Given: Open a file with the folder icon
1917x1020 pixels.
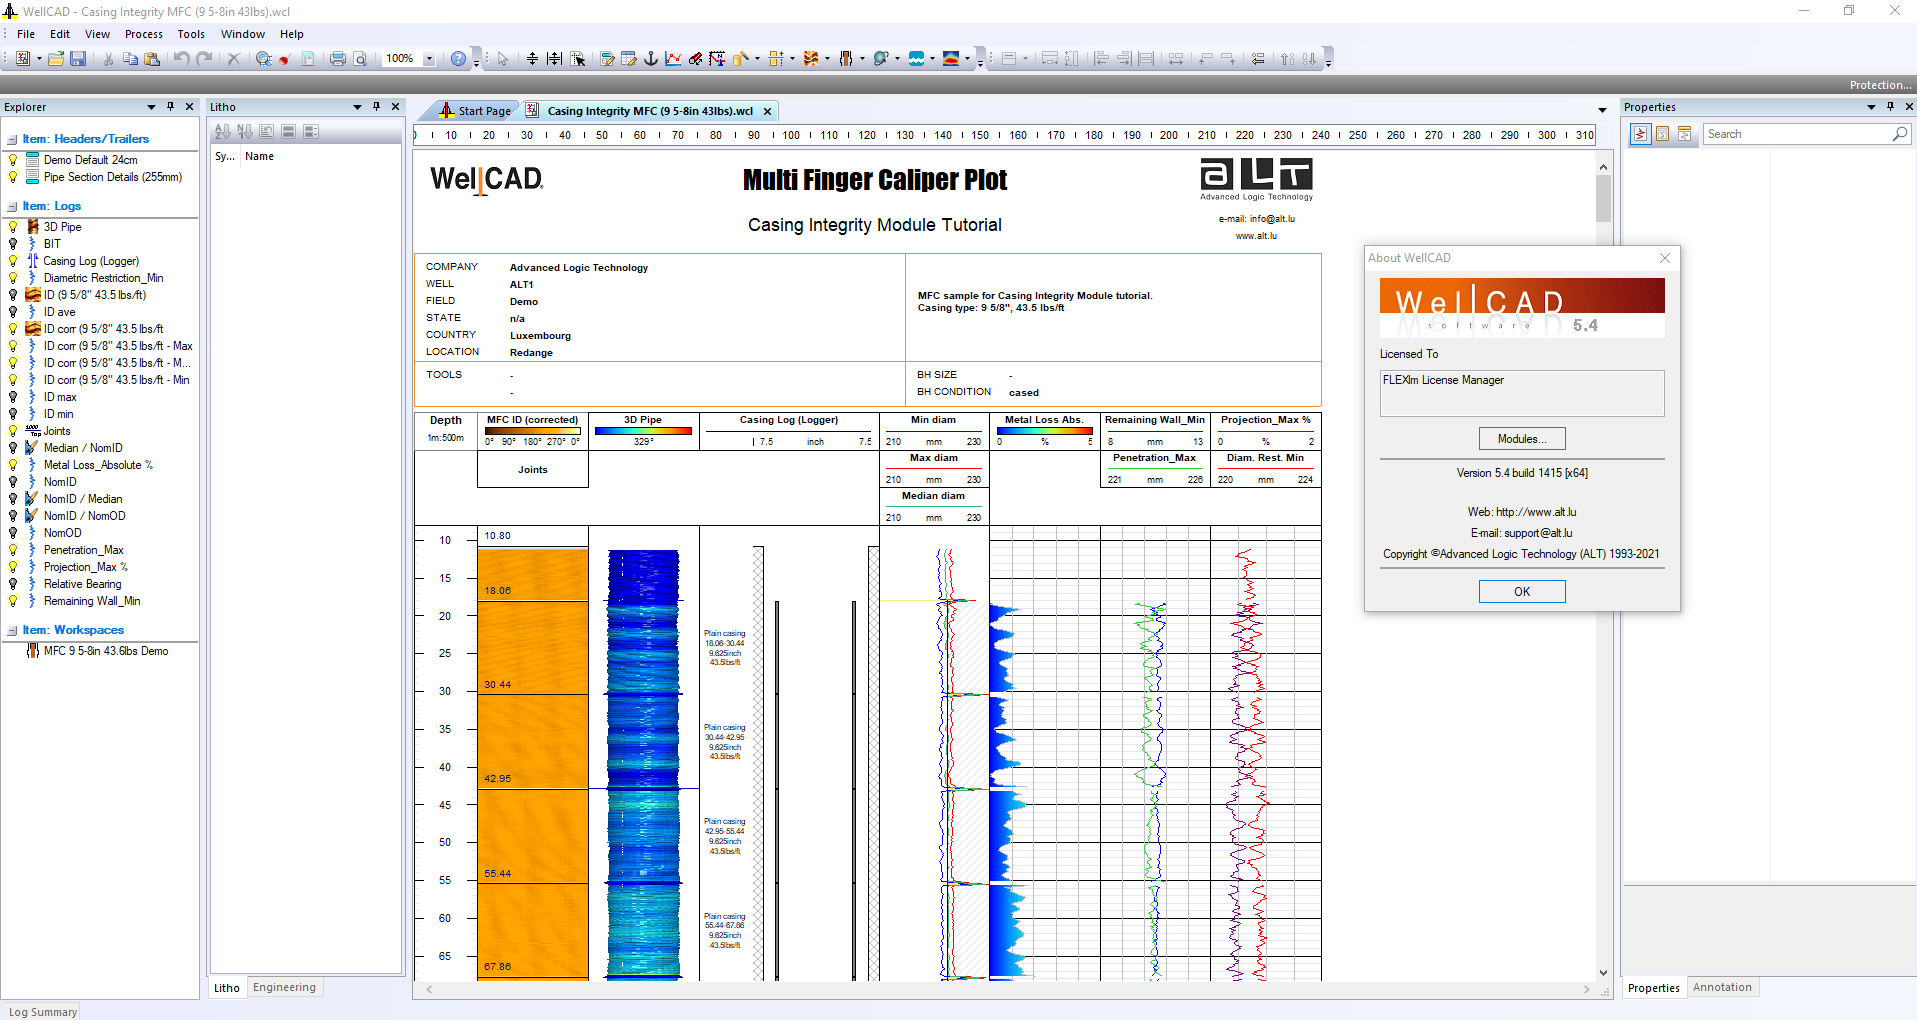Looking at the screenshot, I should click(56, 59).
